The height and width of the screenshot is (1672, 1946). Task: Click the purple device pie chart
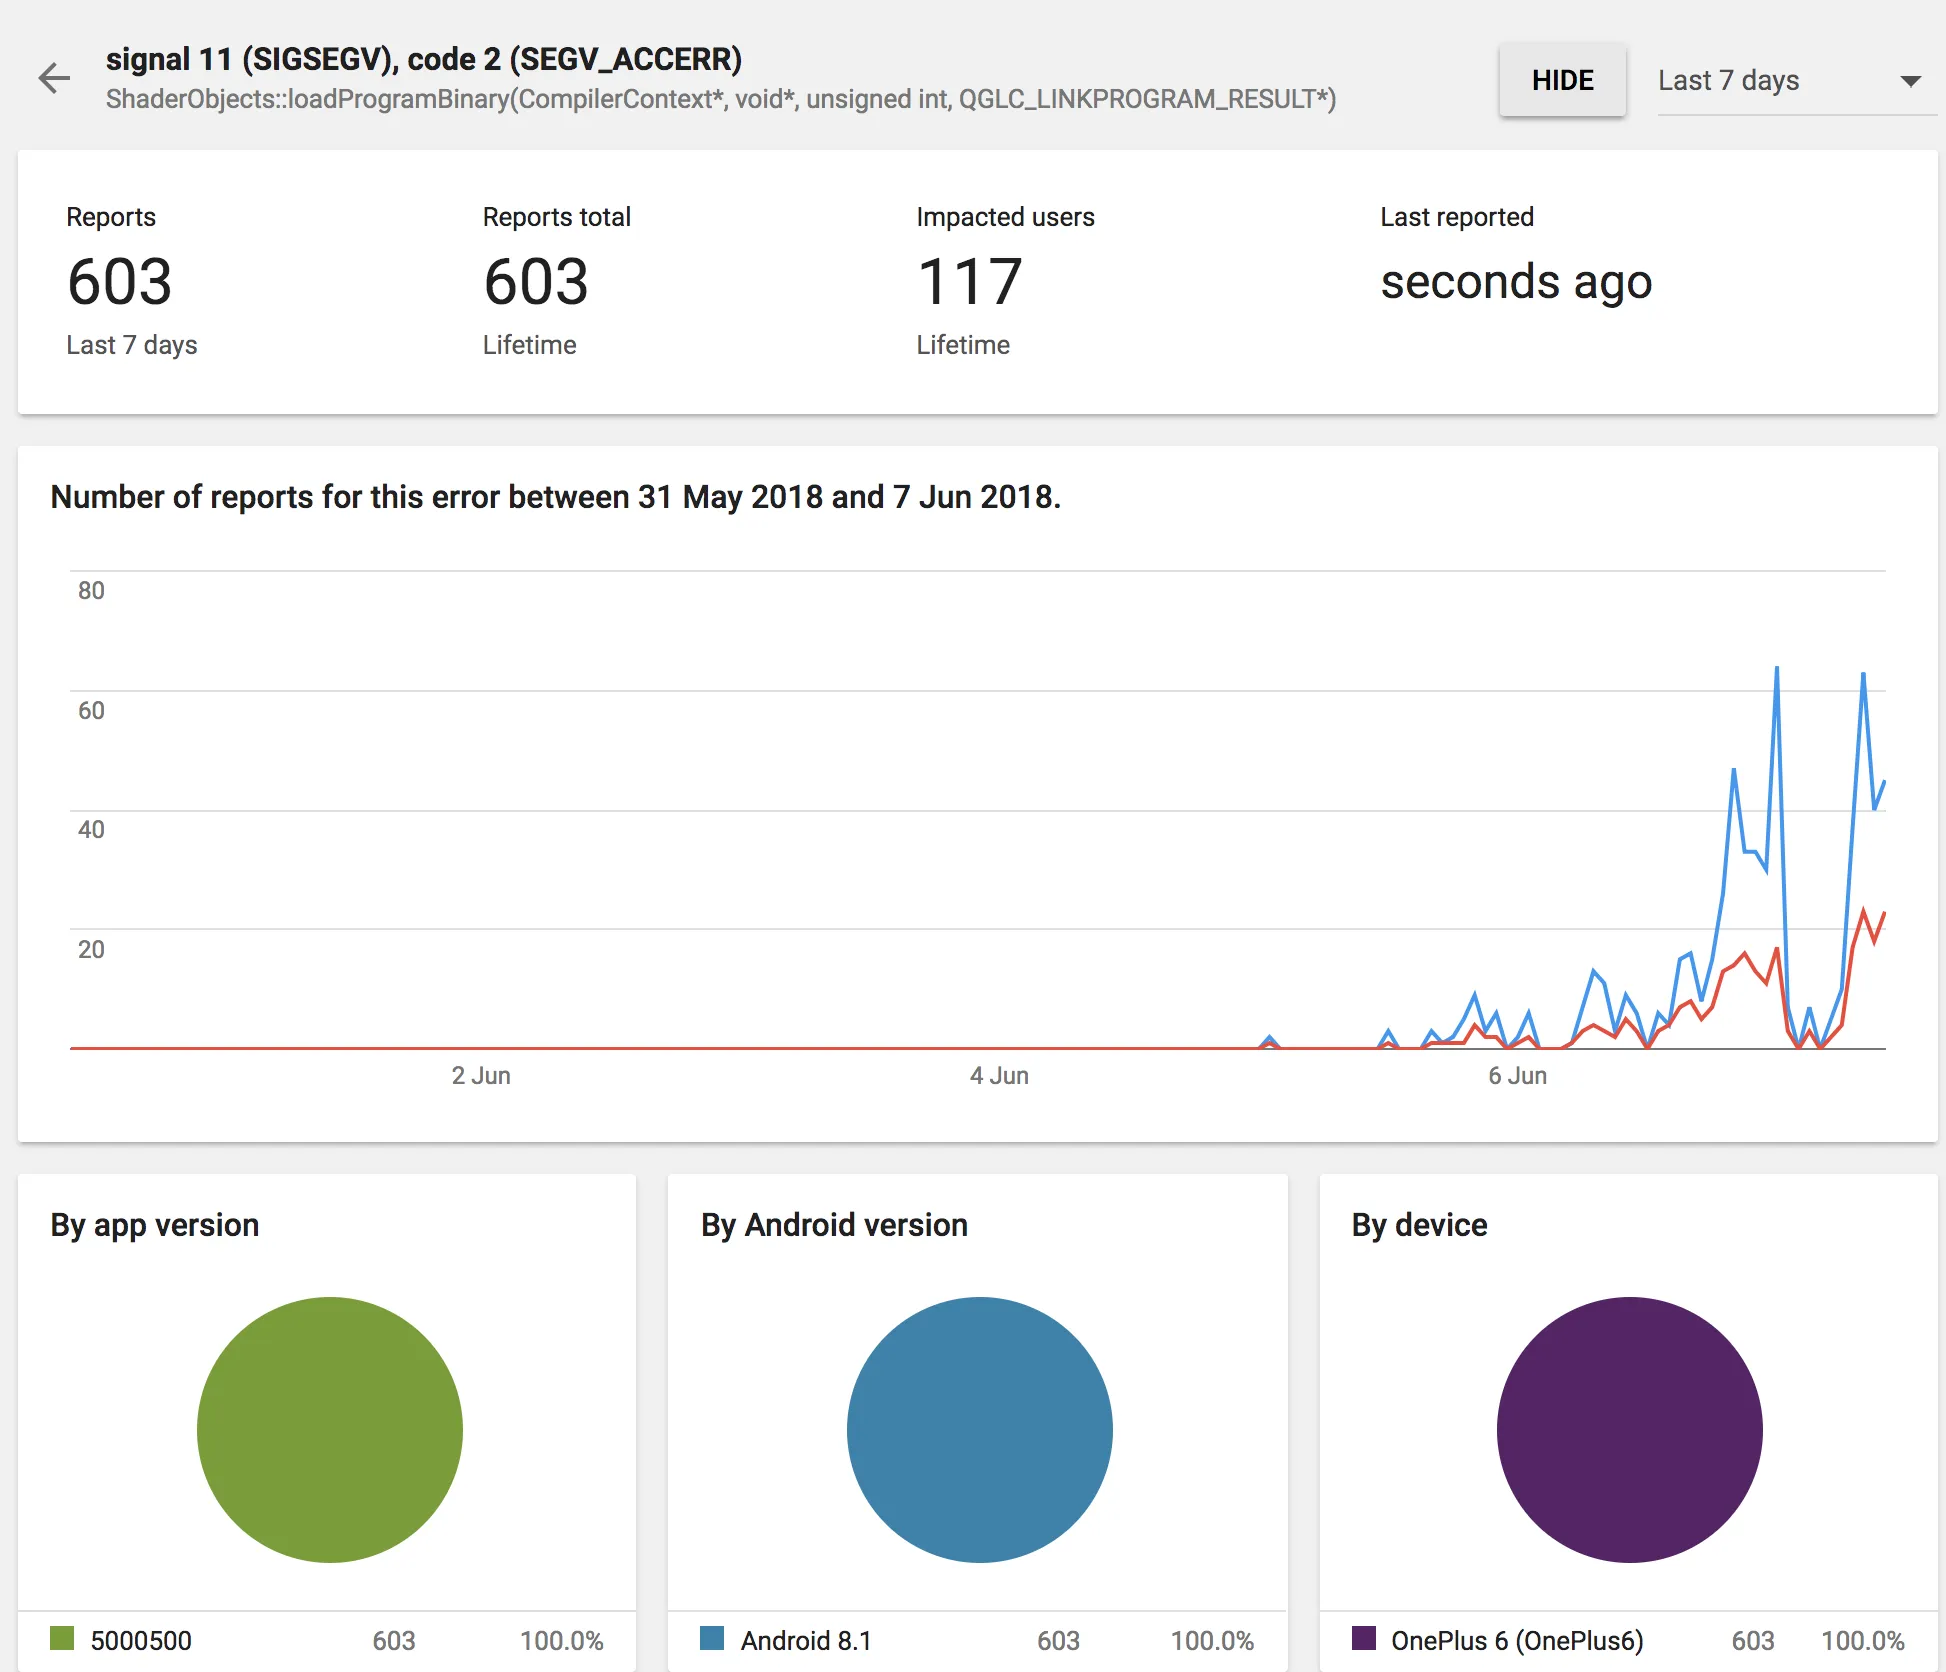click(1629, 1429)
